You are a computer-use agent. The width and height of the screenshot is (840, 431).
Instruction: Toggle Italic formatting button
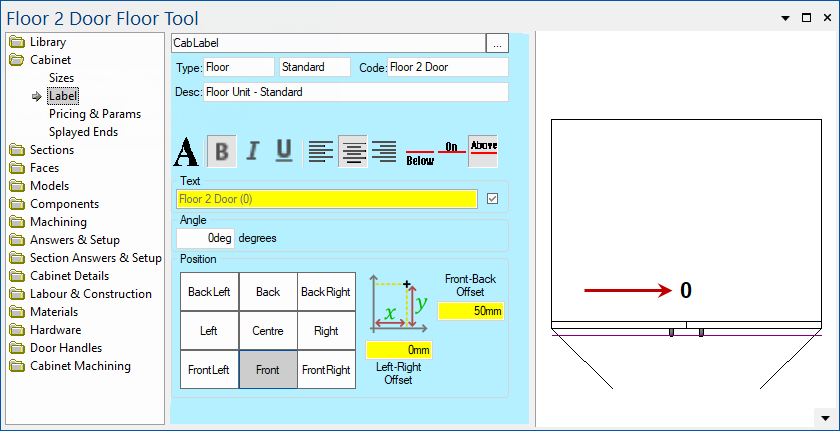click(x=252, y=152)
